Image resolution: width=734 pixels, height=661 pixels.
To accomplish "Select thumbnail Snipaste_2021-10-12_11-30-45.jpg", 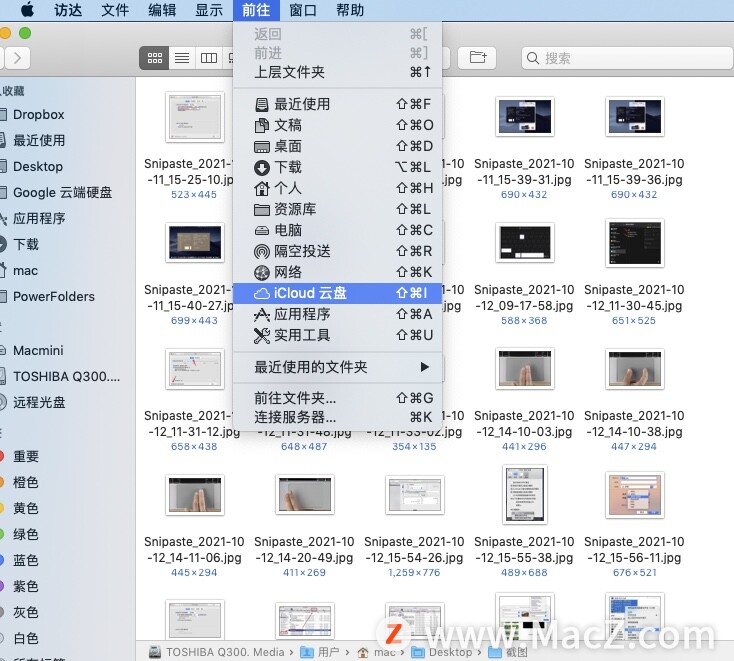I will tap(634, 242).
